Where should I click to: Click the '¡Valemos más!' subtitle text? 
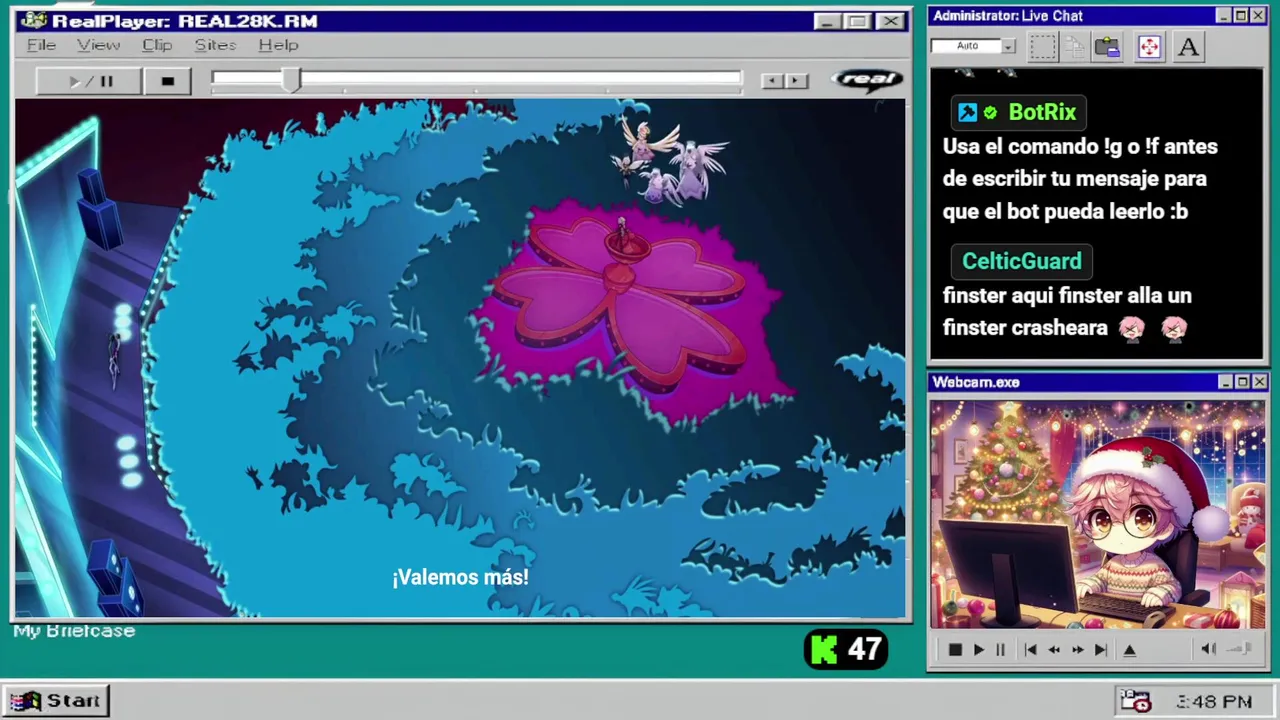coord(460,577)
